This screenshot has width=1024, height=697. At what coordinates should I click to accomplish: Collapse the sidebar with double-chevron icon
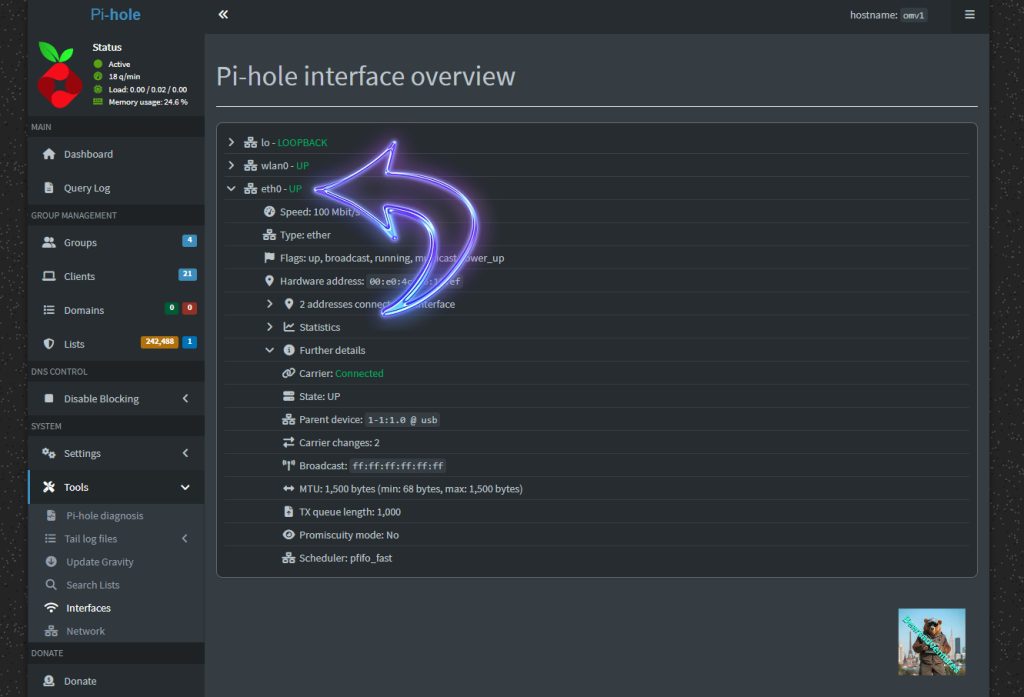click(x=223, y=15)
